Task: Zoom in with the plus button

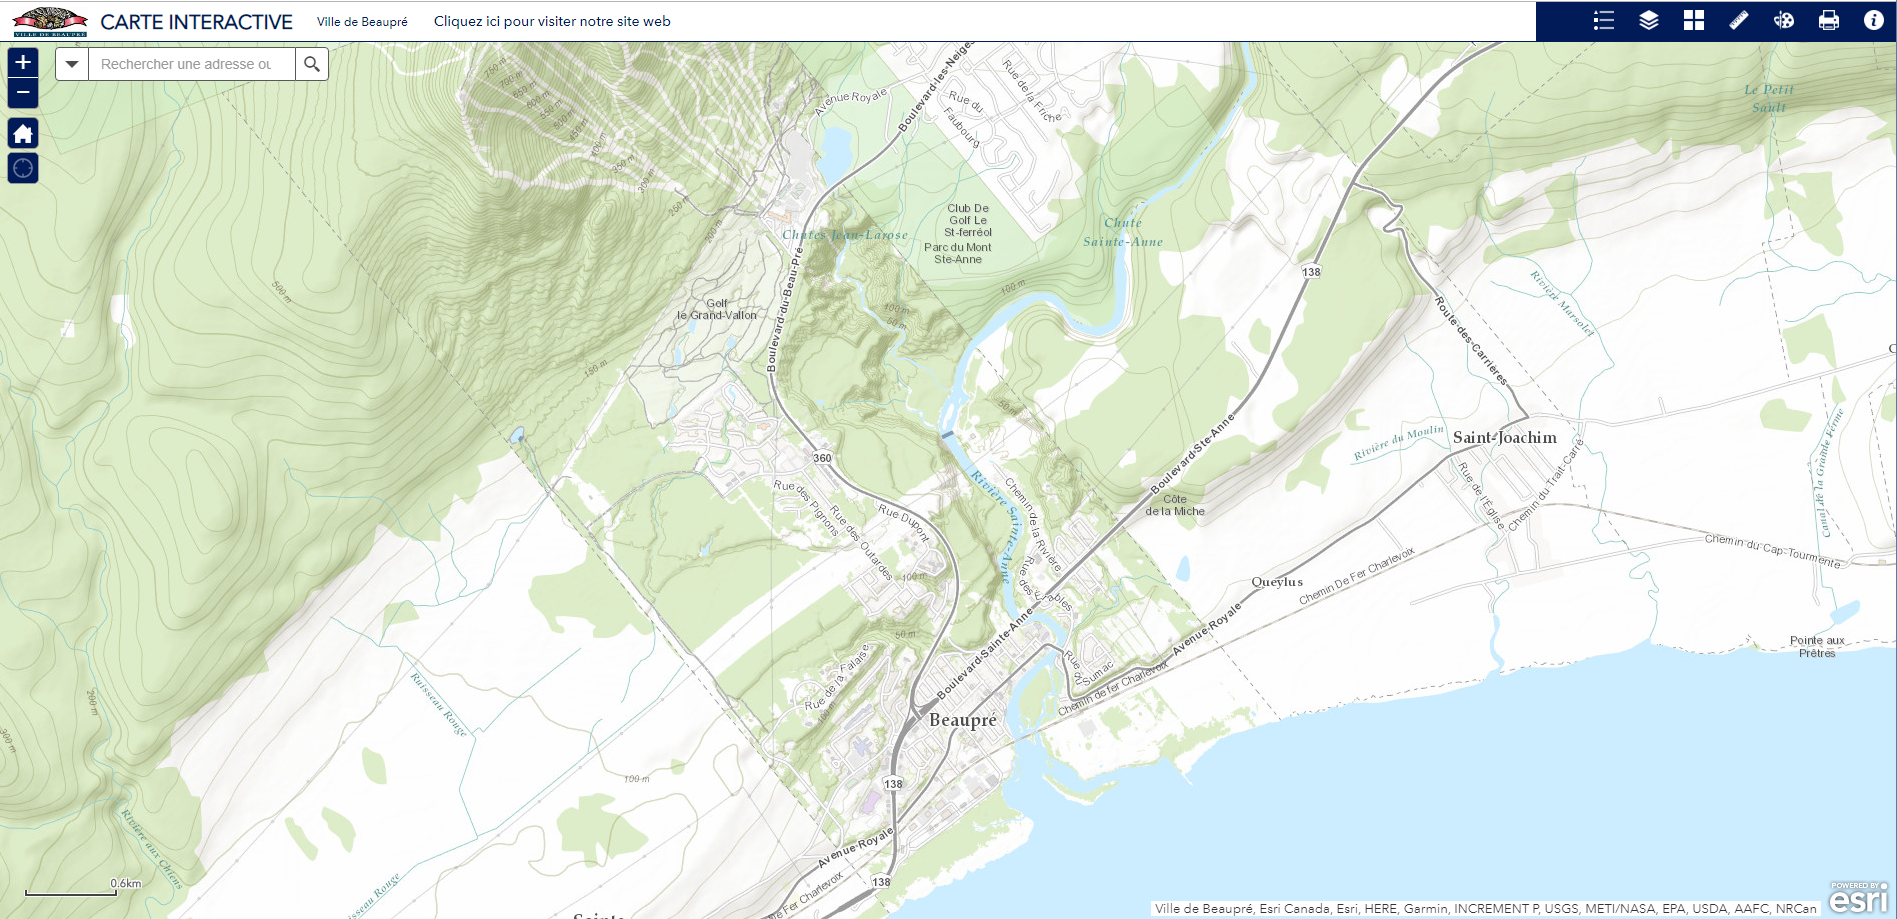Action: [x=23, y=63]
